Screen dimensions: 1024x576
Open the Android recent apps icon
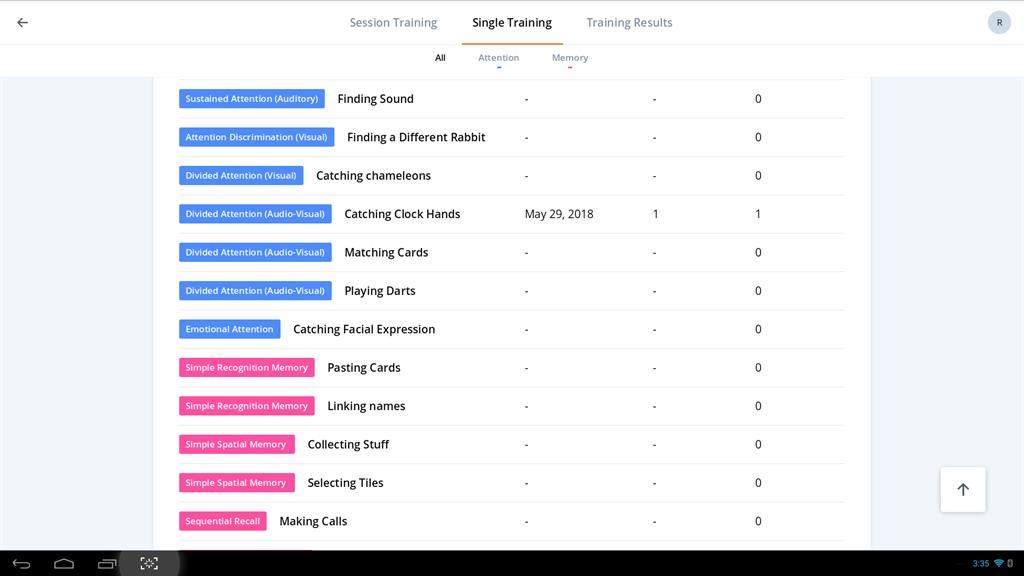[x=107, y=564]
